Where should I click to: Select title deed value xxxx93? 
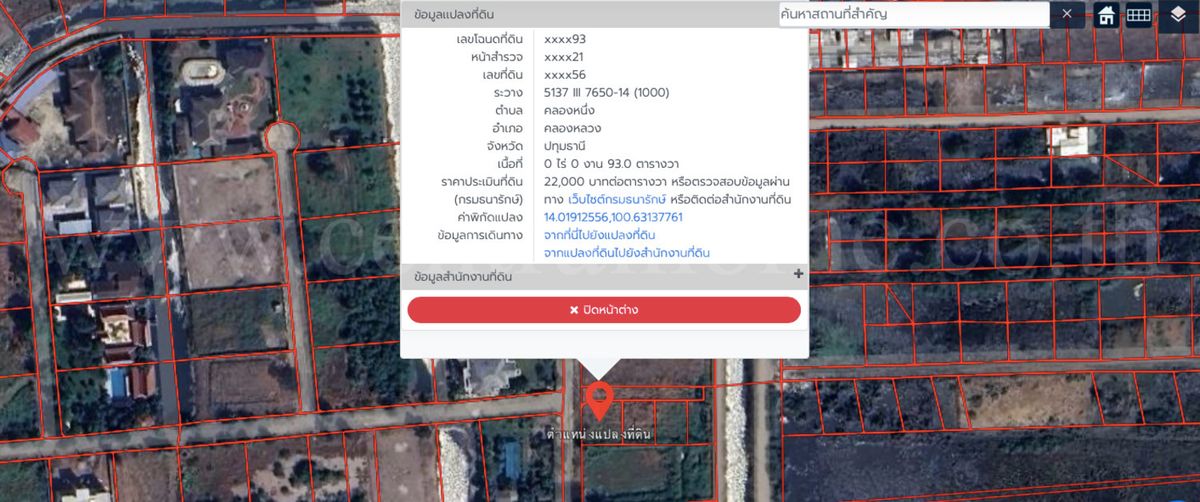point(565,39)
